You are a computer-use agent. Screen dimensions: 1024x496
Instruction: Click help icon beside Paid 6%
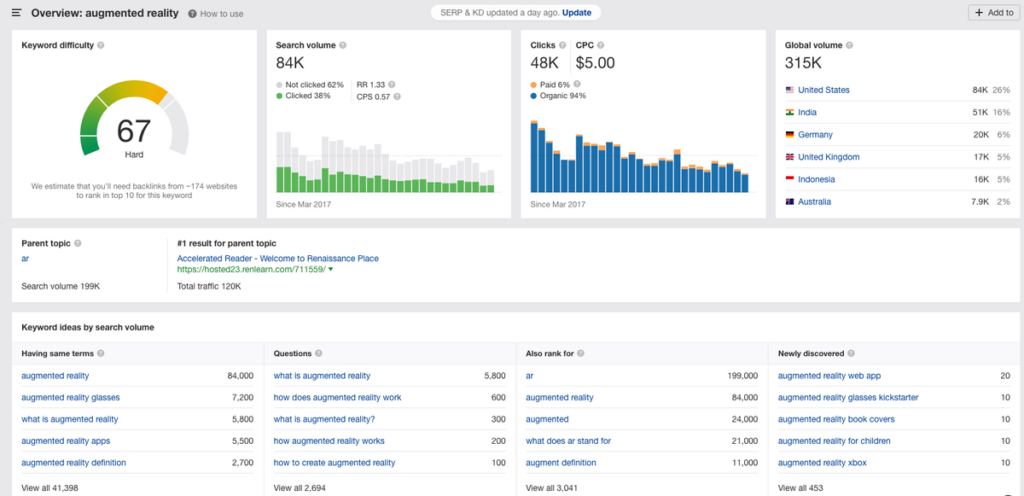pos(577,84)
